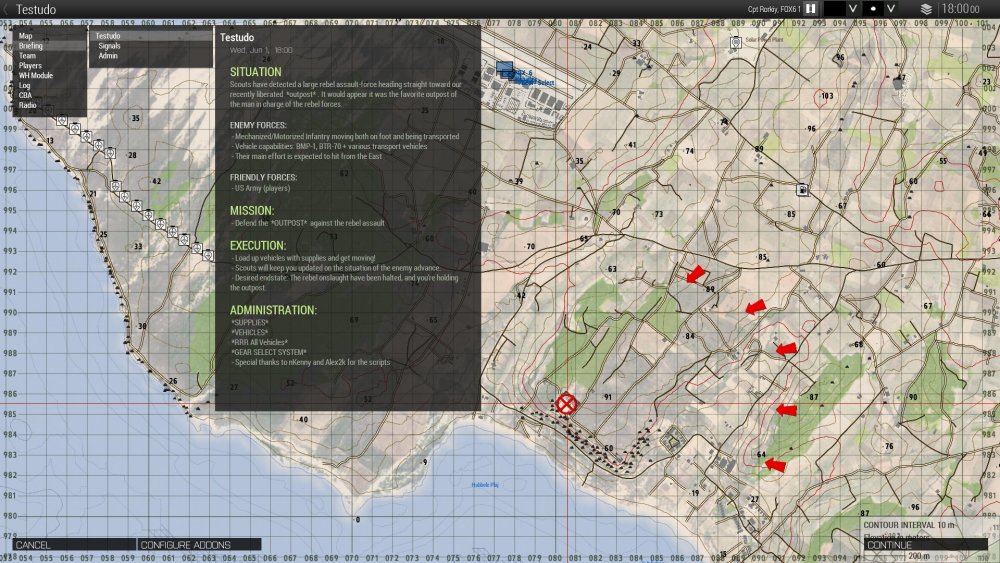Viewport: 1000px width, 563px height.
Task: Click the marker shape icon in top bar
Action: pos(873,9)
